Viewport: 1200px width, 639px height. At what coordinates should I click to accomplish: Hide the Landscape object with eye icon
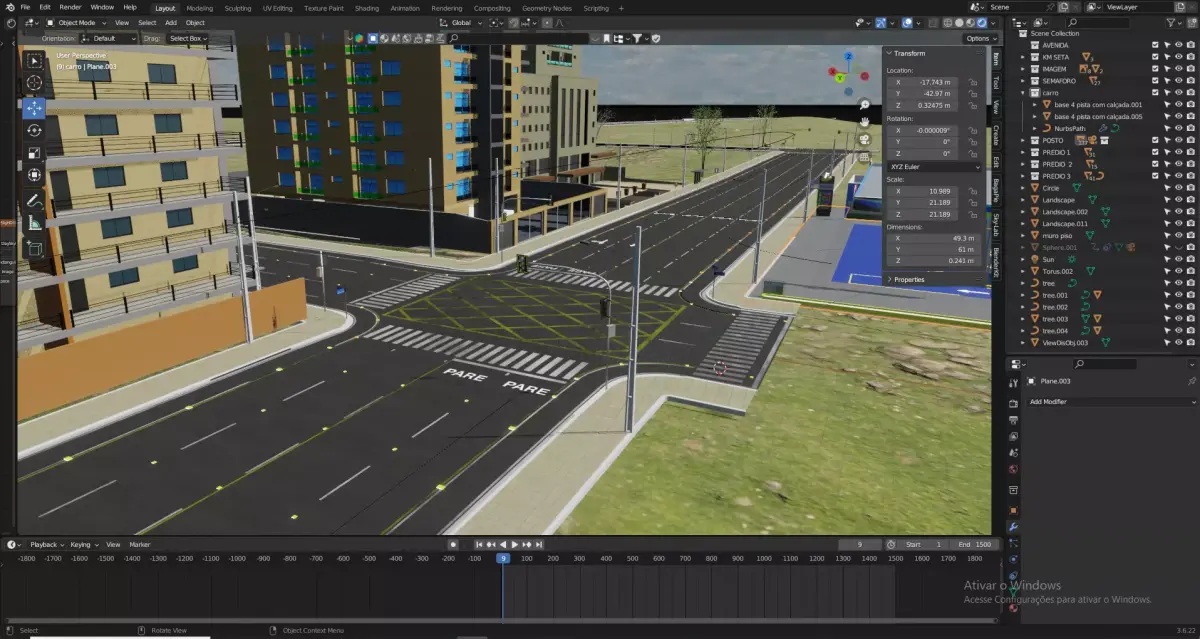(x=1178, y=200)
